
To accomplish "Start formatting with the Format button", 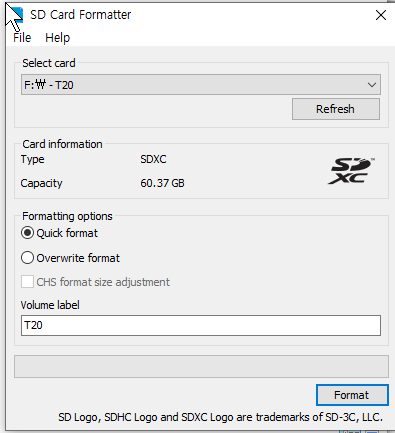I will coord(352,395).
